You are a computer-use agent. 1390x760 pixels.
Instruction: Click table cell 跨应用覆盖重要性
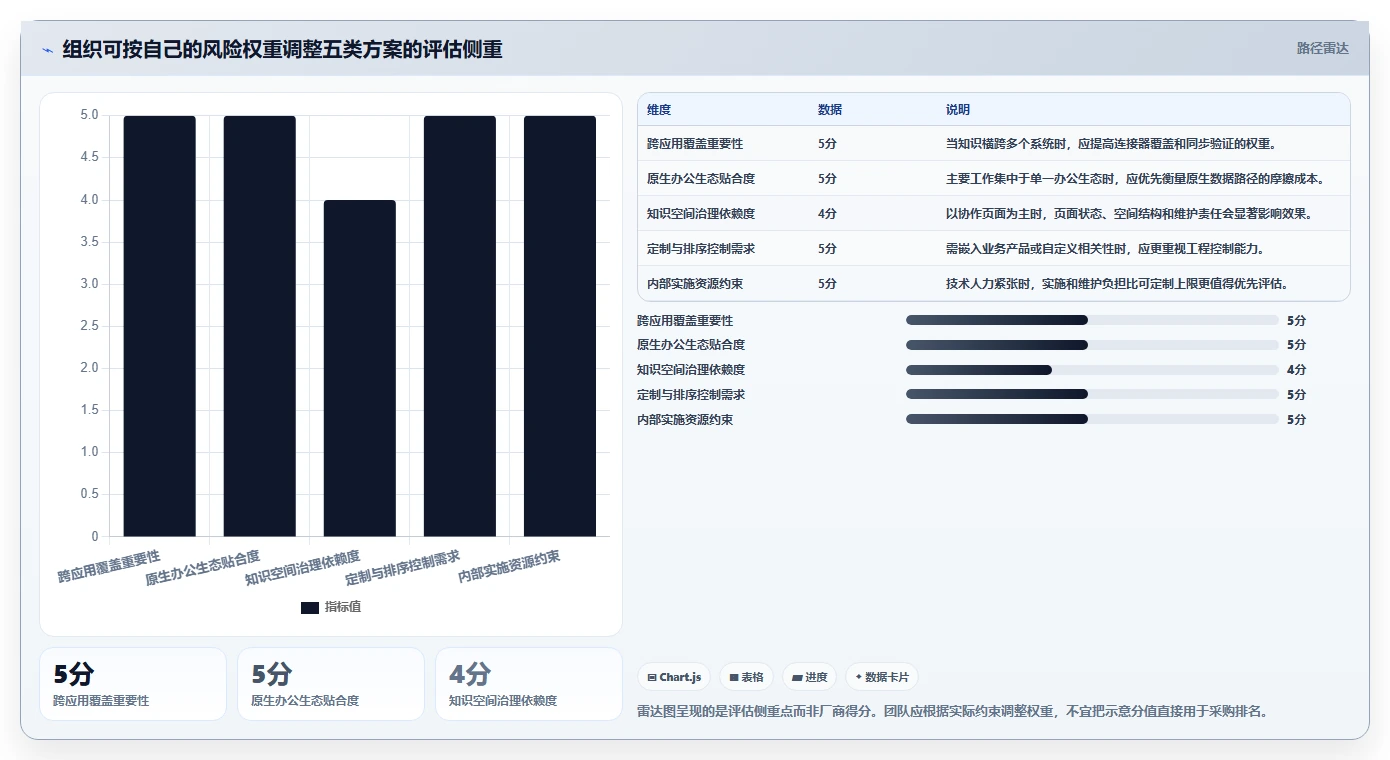click(695, 144)
